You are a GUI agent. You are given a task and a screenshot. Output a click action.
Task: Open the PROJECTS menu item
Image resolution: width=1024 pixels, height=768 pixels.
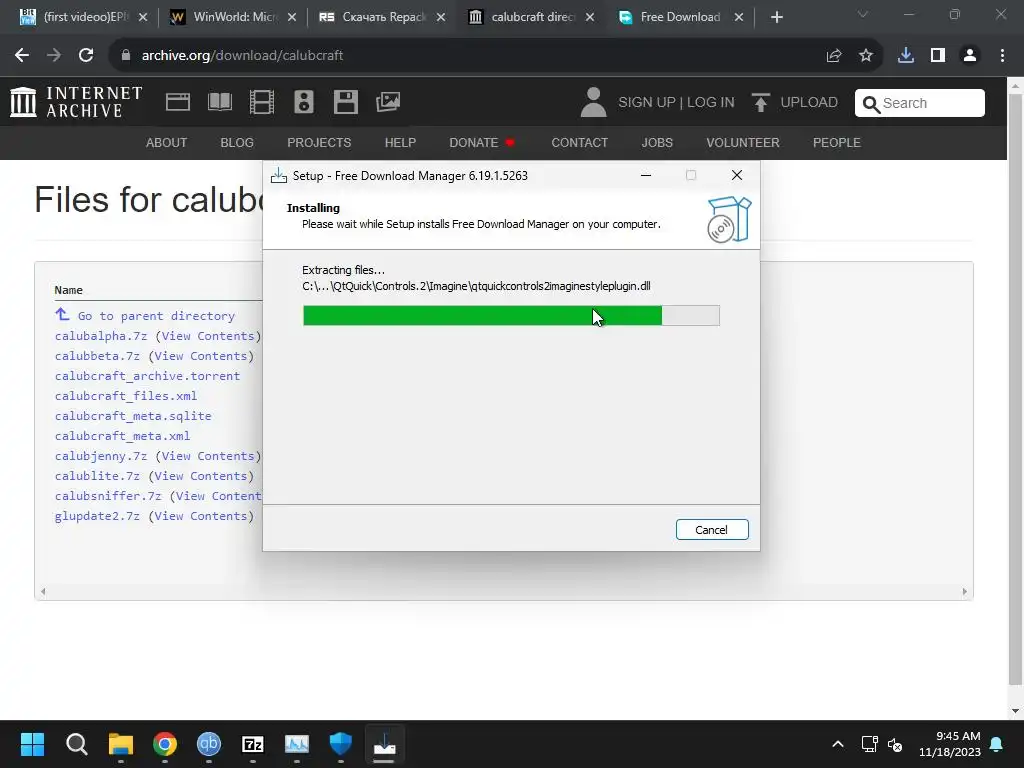click(x=319, y=142)
